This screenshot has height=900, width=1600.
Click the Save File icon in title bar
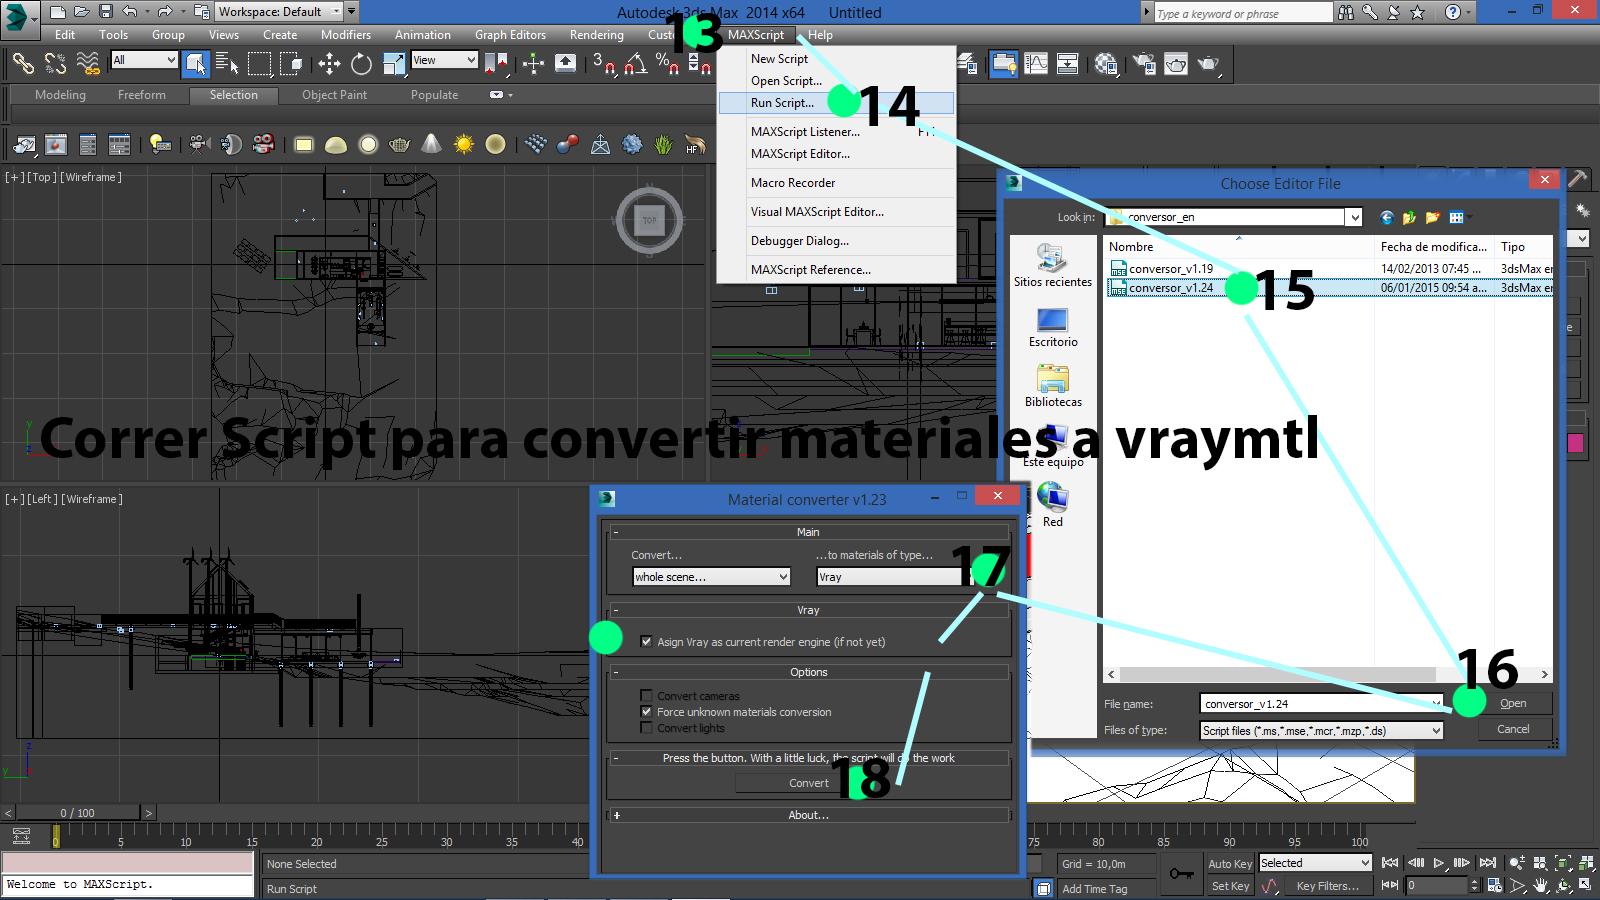(105, 12)
